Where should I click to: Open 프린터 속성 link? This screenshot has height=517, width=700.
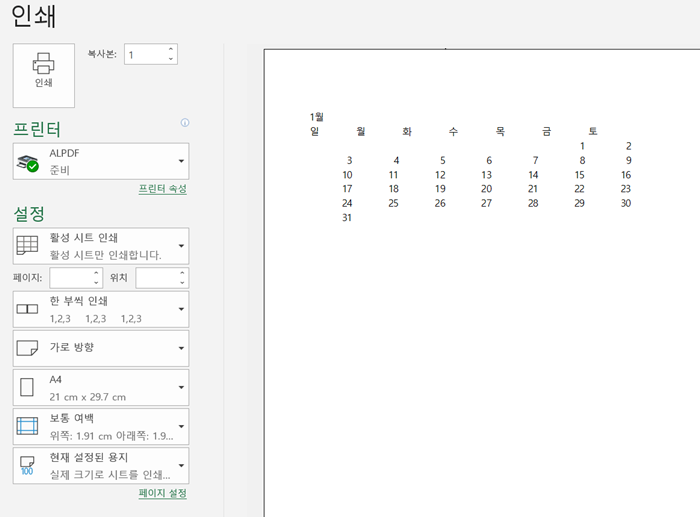click(x=162, y=189)
